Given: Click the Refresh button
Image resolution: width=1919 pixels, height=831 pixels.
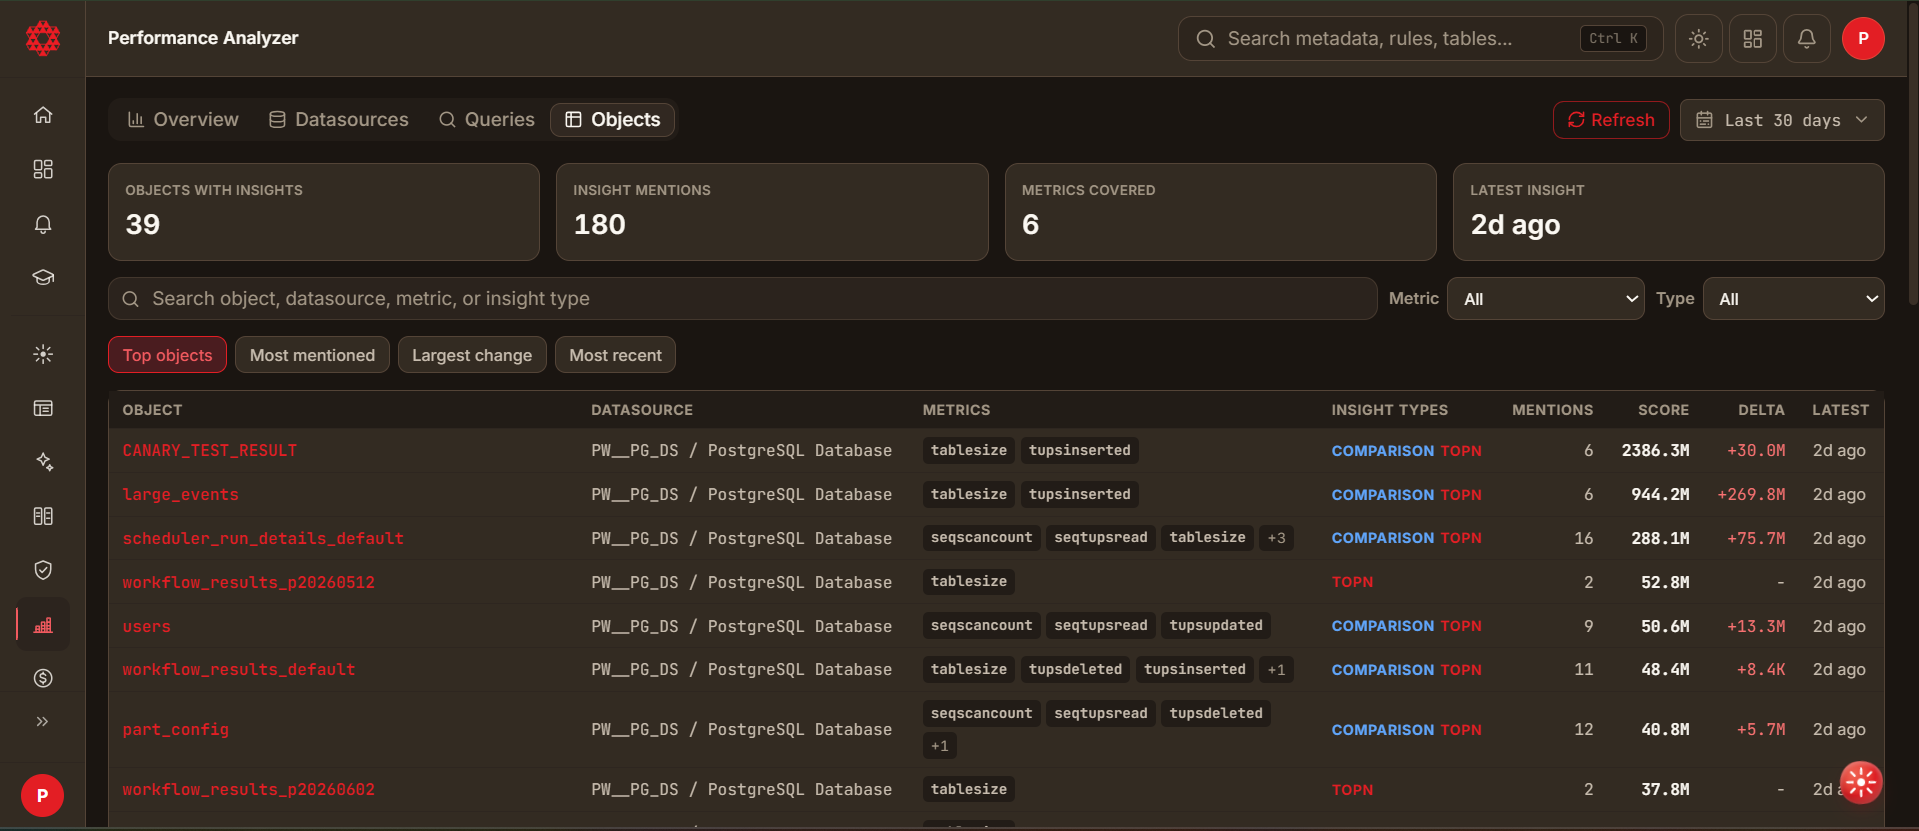Looking at the screenshot, I should pos(1611,120).
